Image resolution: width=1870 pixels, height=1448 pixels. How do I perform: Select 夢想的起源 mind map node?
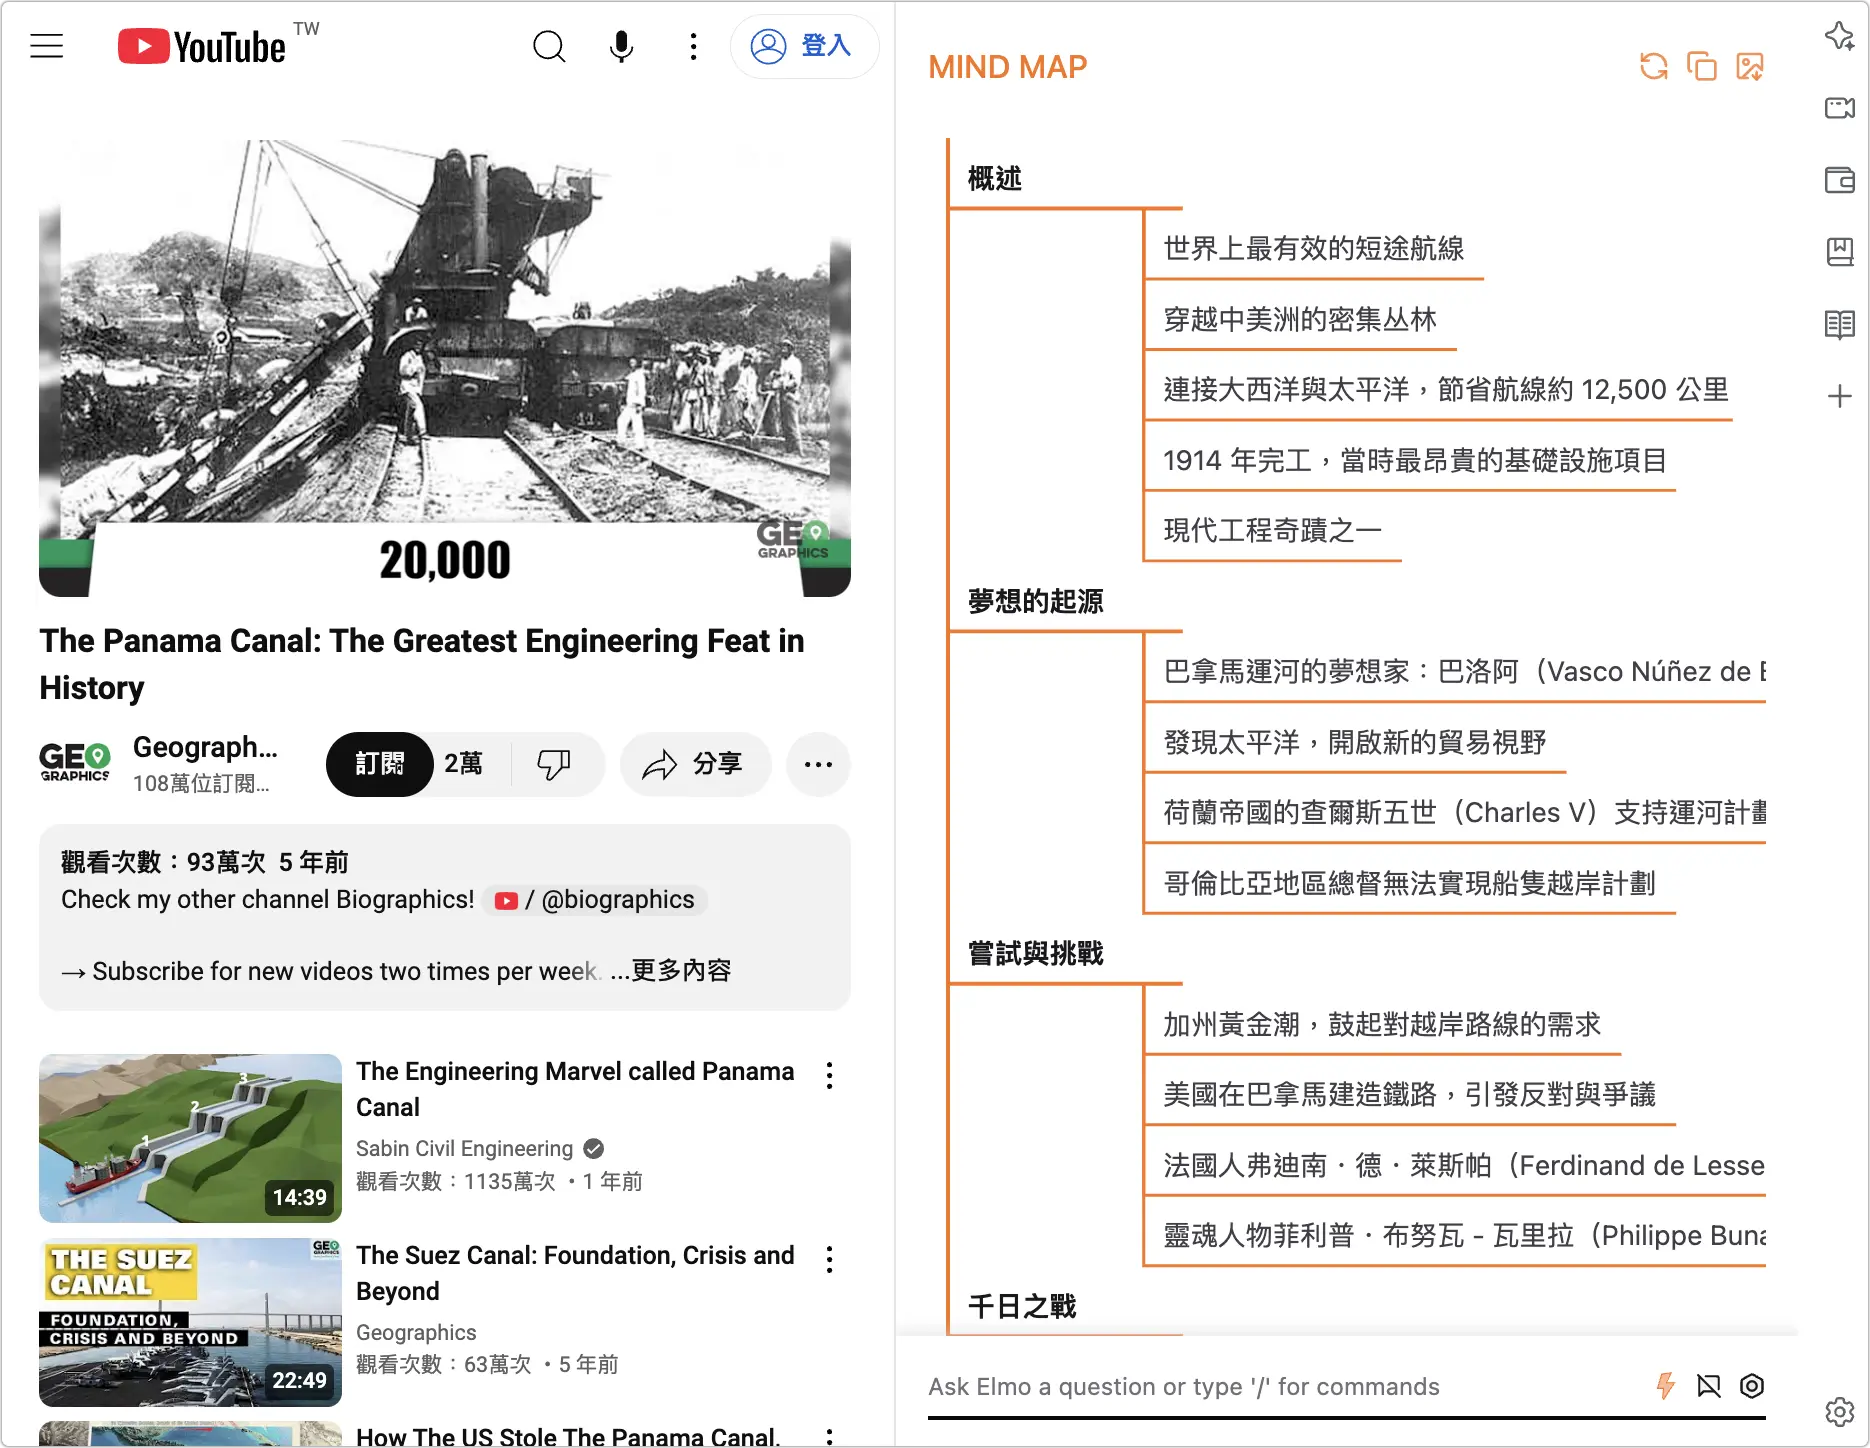tap(1036, 602)
